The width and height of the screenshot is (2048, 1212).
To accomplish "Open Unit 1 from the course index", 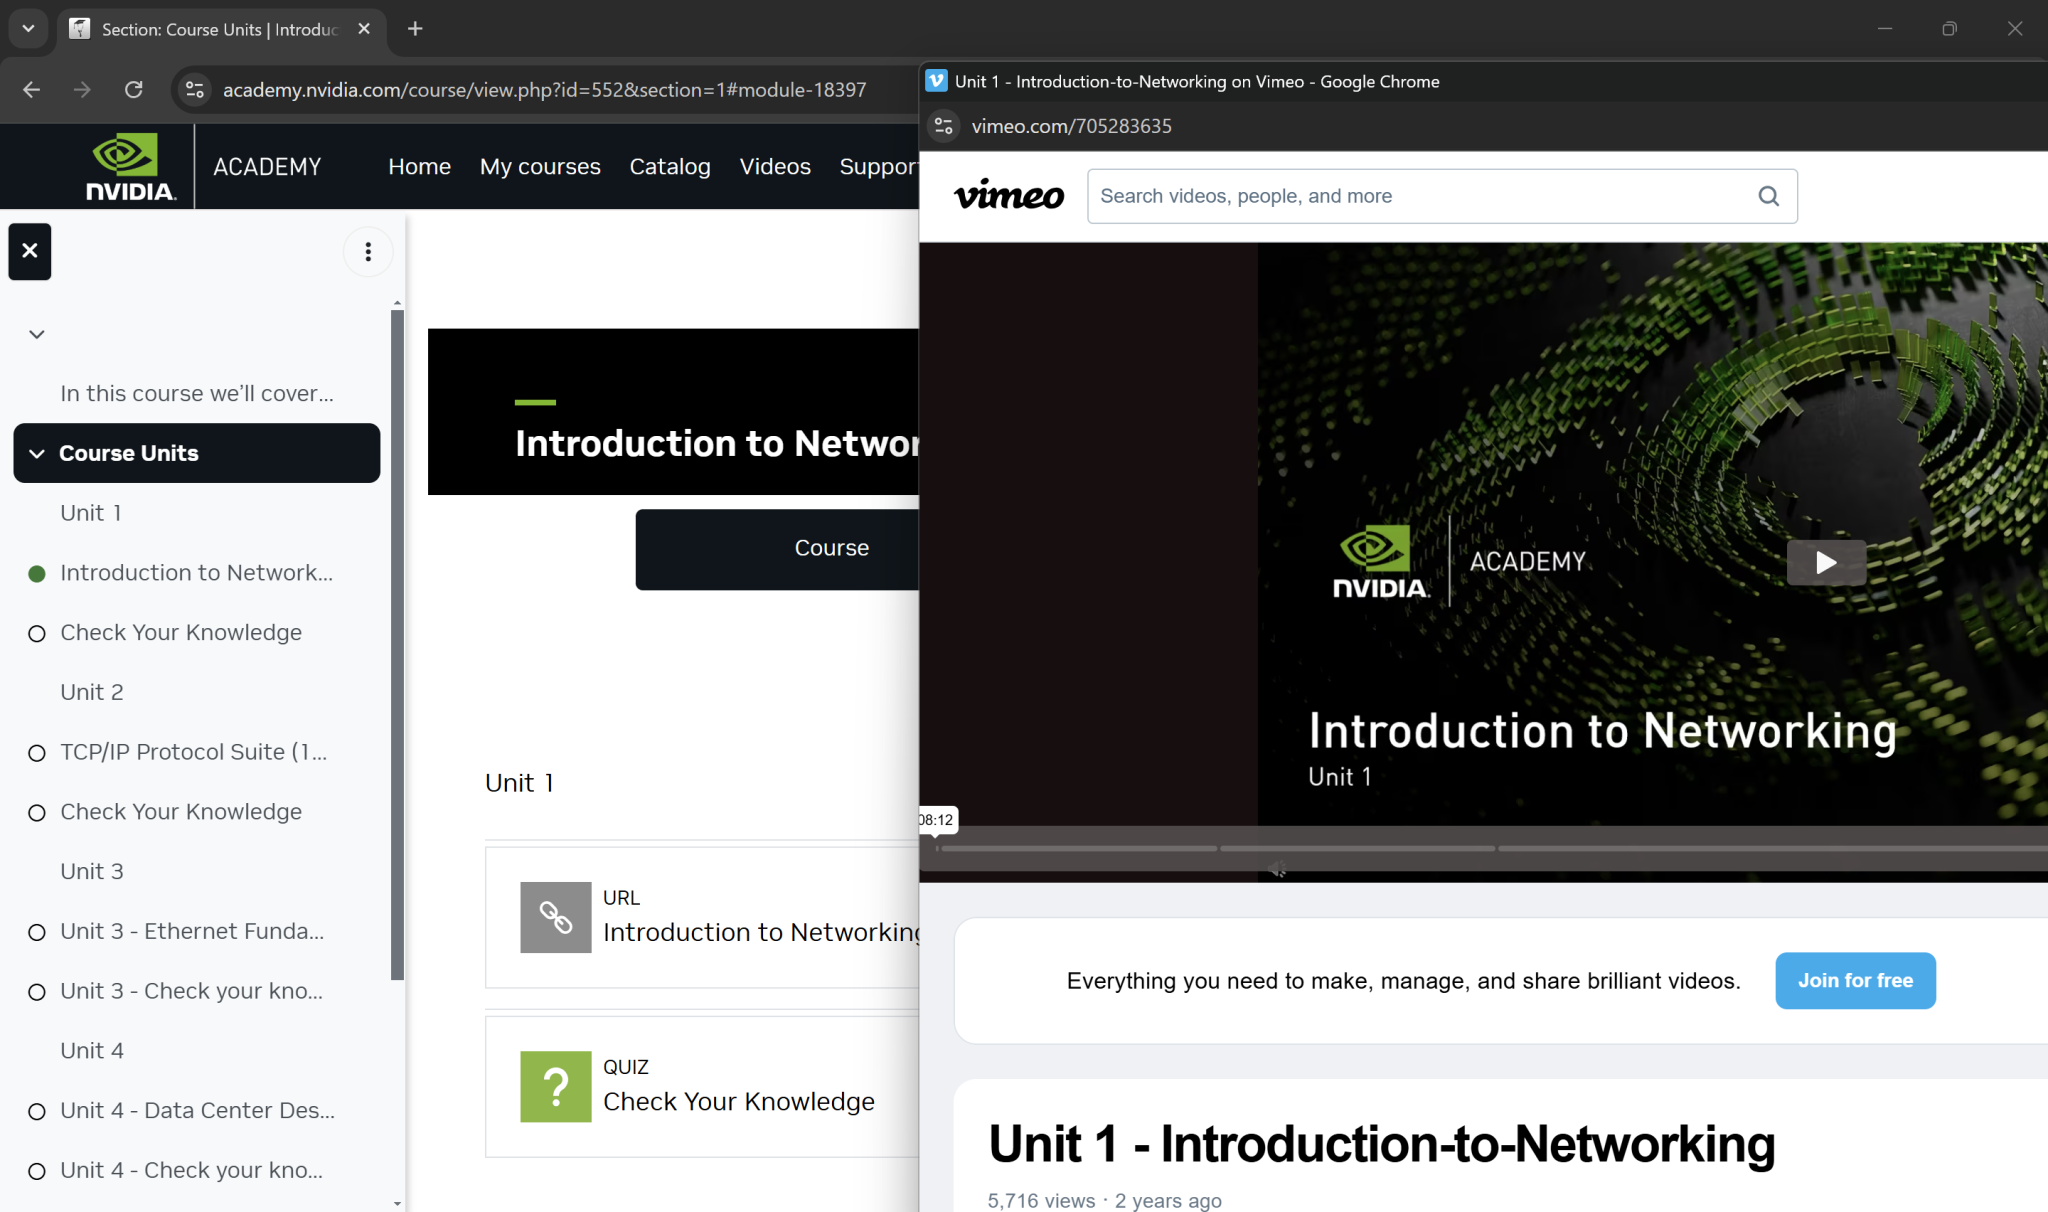I will point(90,512).
